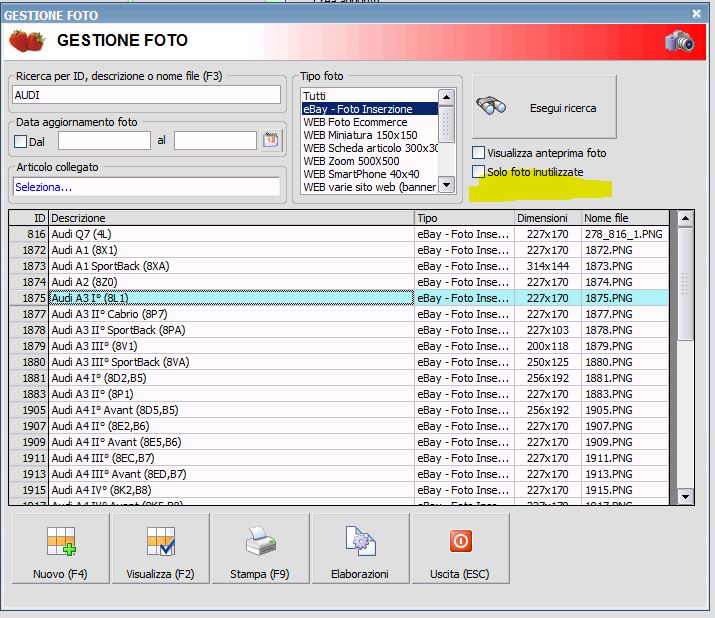
Task: Select the row Audi A3 I° (8L1)
Action: (339, 298)
